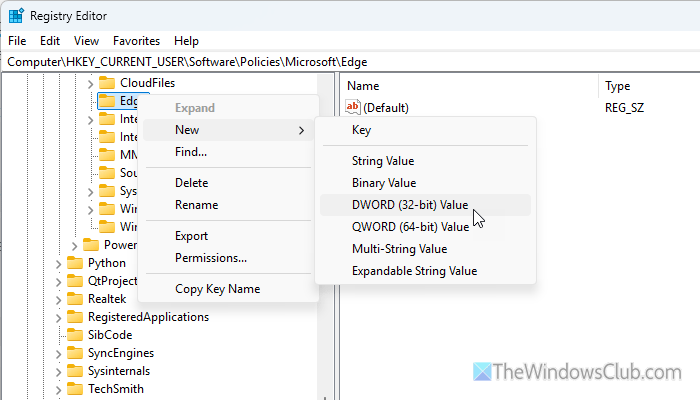Click the CloudFiles folder icon
The image size is (700, 400).
click(x=108, y=82)
